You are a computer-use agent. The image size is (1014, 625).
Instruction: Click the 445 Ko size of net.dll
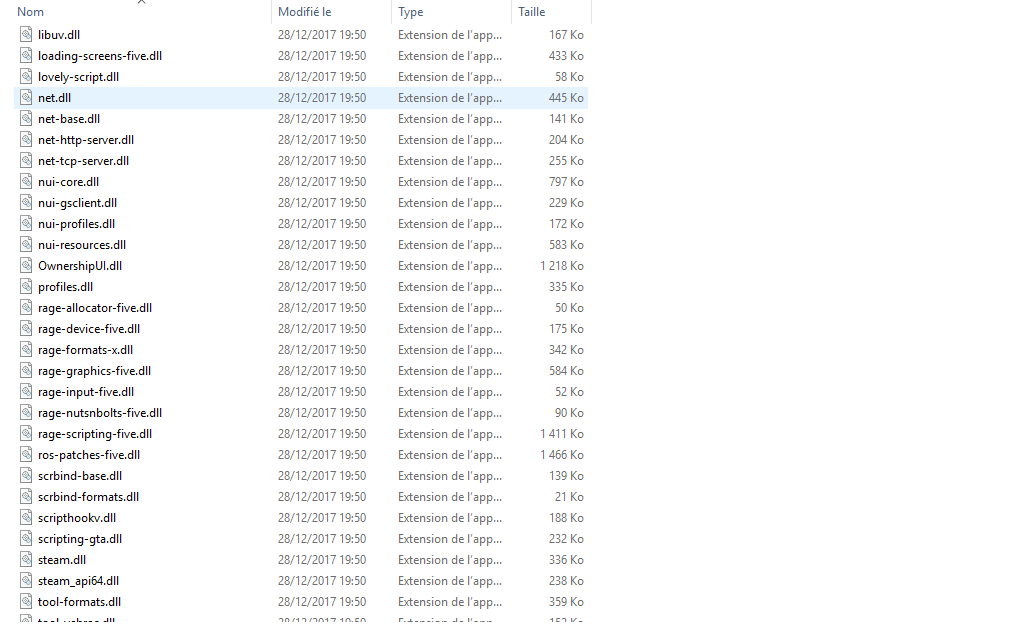(566, 98)
